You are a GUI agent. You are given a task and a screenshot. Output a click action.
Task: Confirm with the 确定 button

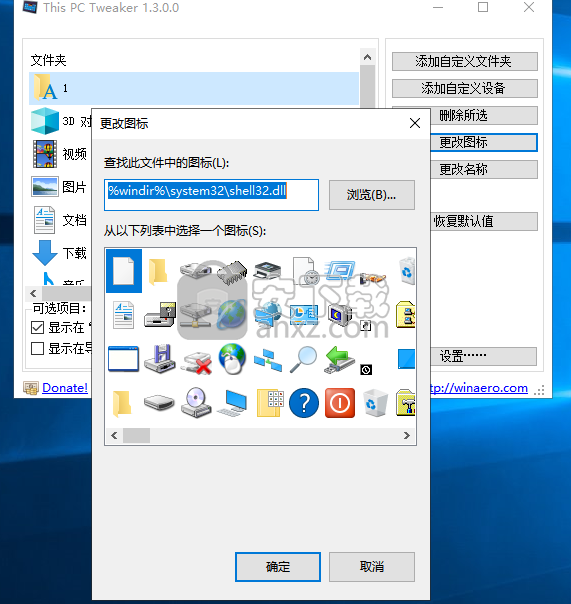[x=278, y=567]
